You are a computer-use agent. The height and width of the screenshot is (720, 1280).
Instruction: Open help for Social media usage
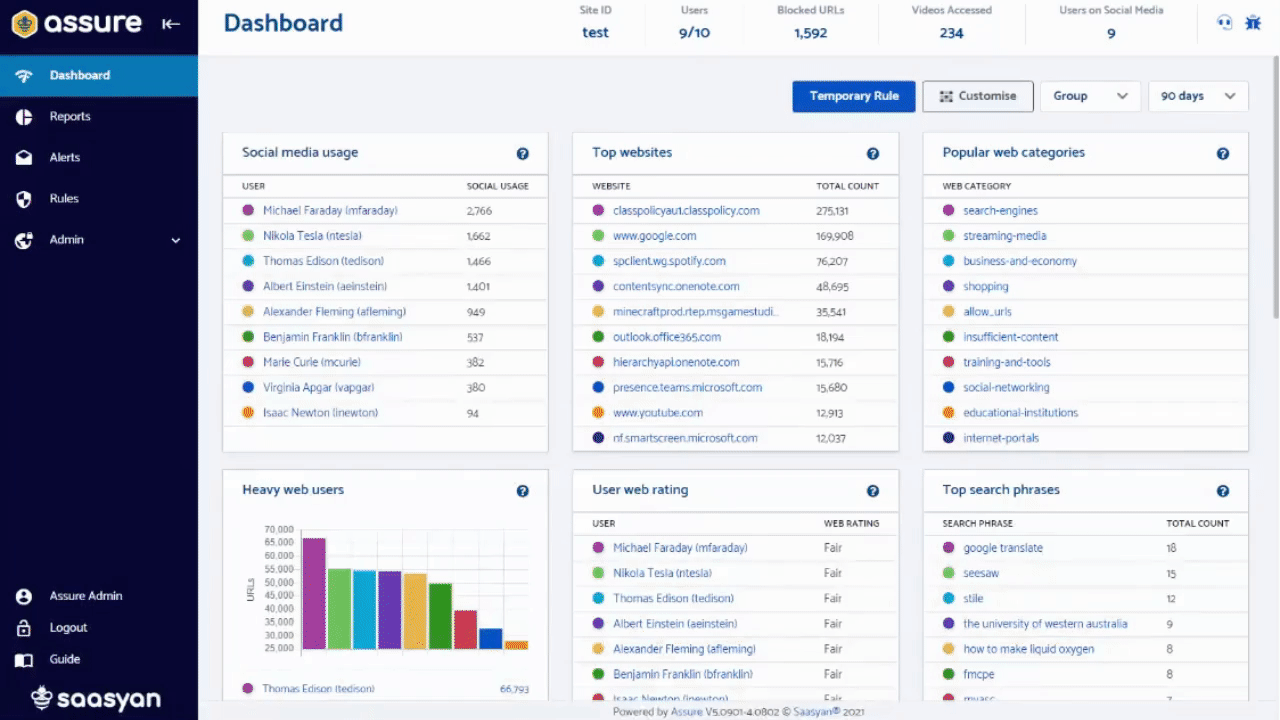522,154
